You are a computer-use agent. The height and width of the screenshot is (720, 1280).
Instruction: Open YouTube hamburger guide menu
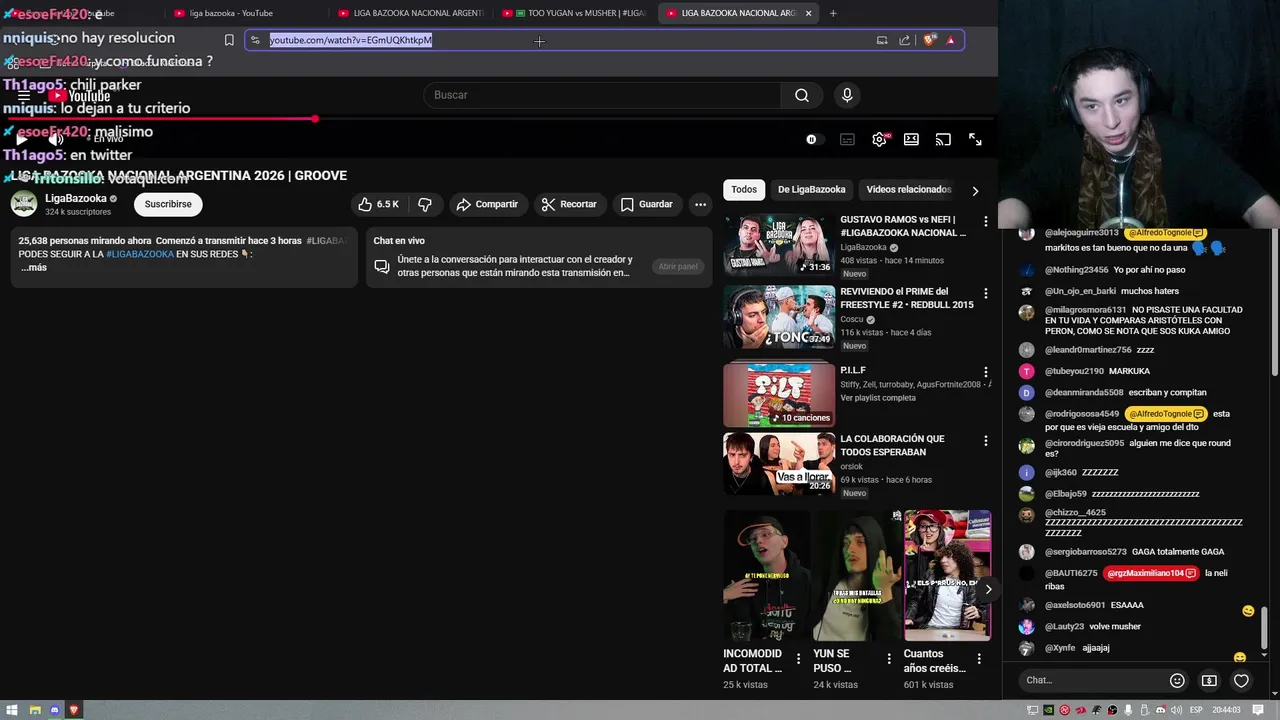[24, 96]
